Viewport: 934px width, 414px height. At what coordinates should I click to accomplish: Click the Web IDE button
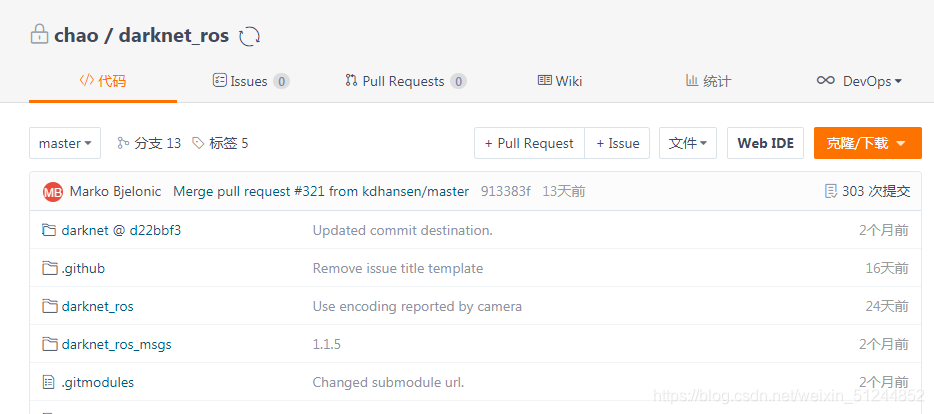click(x=765, y=143)
